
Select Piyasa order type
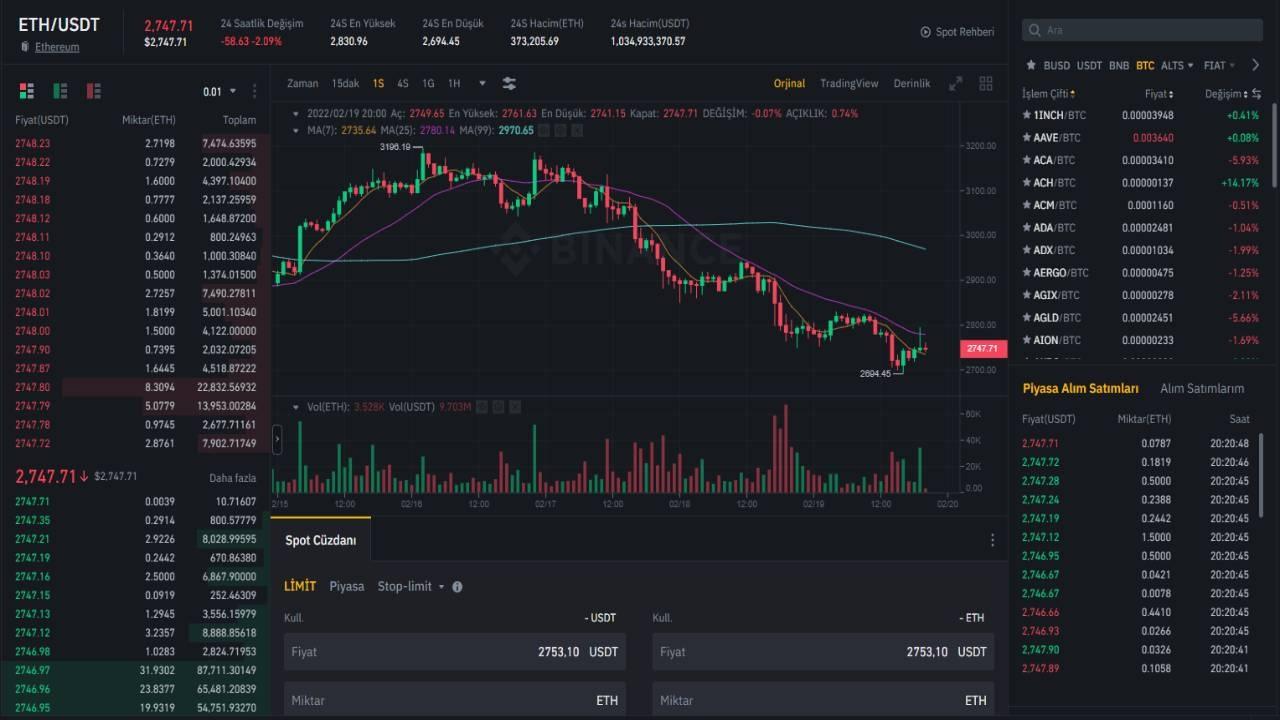[x=347, y=586]
